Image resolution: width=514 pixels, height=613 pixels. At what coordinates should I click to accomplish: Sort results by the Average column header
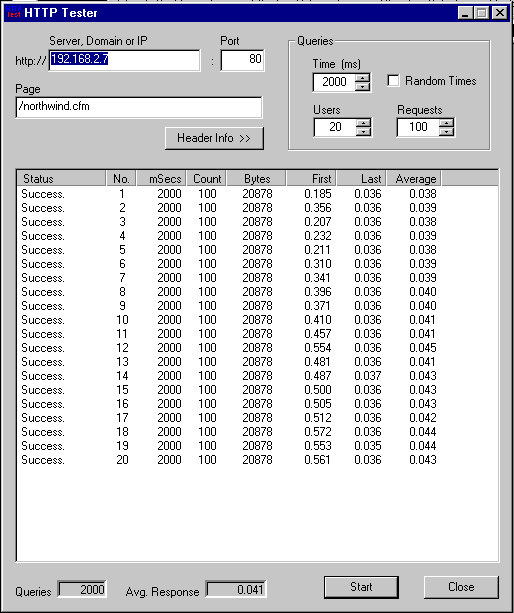414,178
